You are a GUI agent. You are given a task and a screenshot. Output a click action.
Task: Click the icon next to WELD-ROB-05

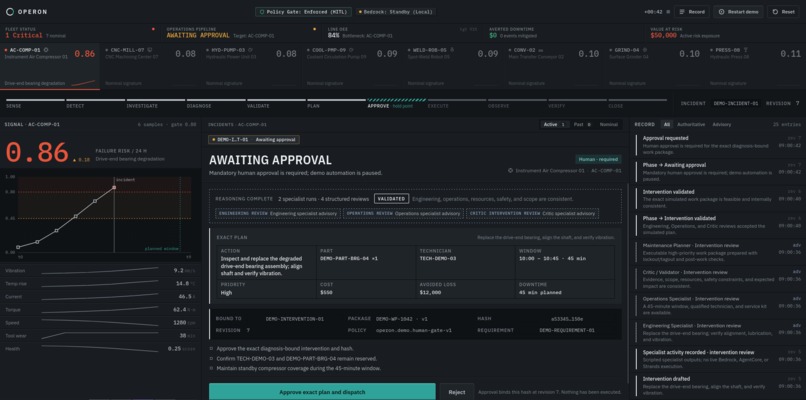(x=452, y=50)
